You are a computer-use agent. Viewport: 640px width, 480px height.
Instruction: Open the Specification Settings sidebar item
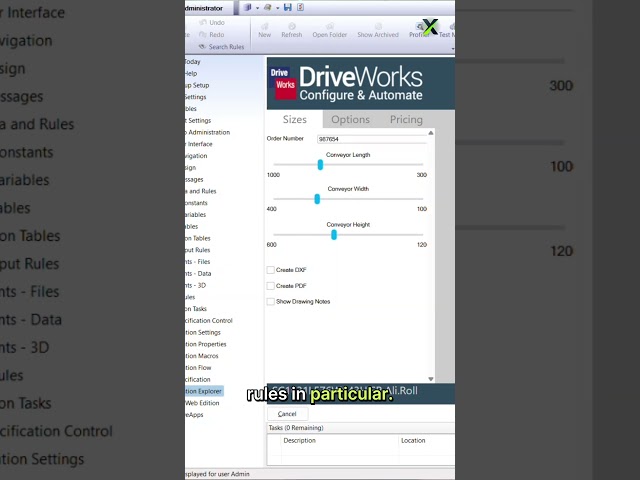[x=203, y=333]
